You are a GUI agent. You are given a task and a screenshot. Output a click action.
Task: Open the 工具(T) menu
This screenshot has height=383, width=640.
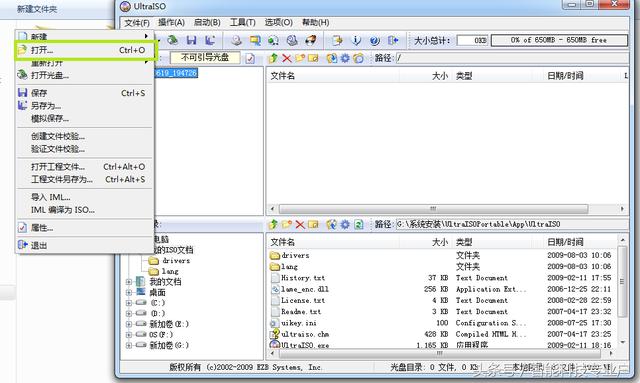click(242, 22)
